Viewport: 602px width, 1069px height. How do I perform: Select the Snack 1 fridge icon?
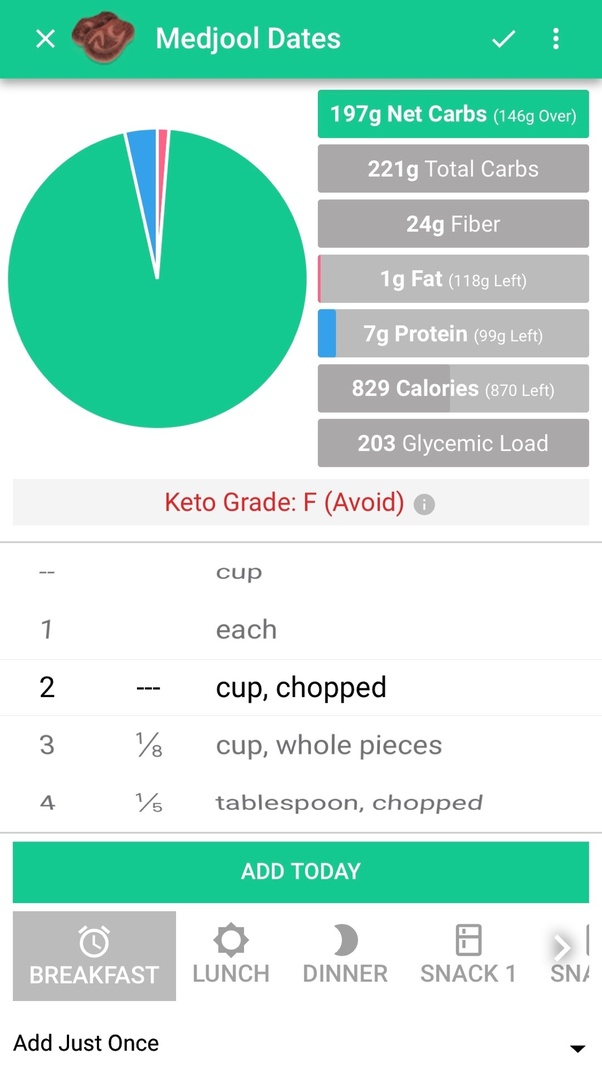(x=468, y=940)
